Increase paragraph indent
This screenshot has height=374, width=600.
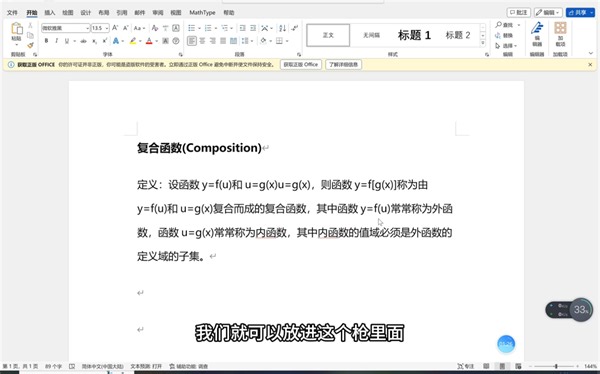coord(253,28)
